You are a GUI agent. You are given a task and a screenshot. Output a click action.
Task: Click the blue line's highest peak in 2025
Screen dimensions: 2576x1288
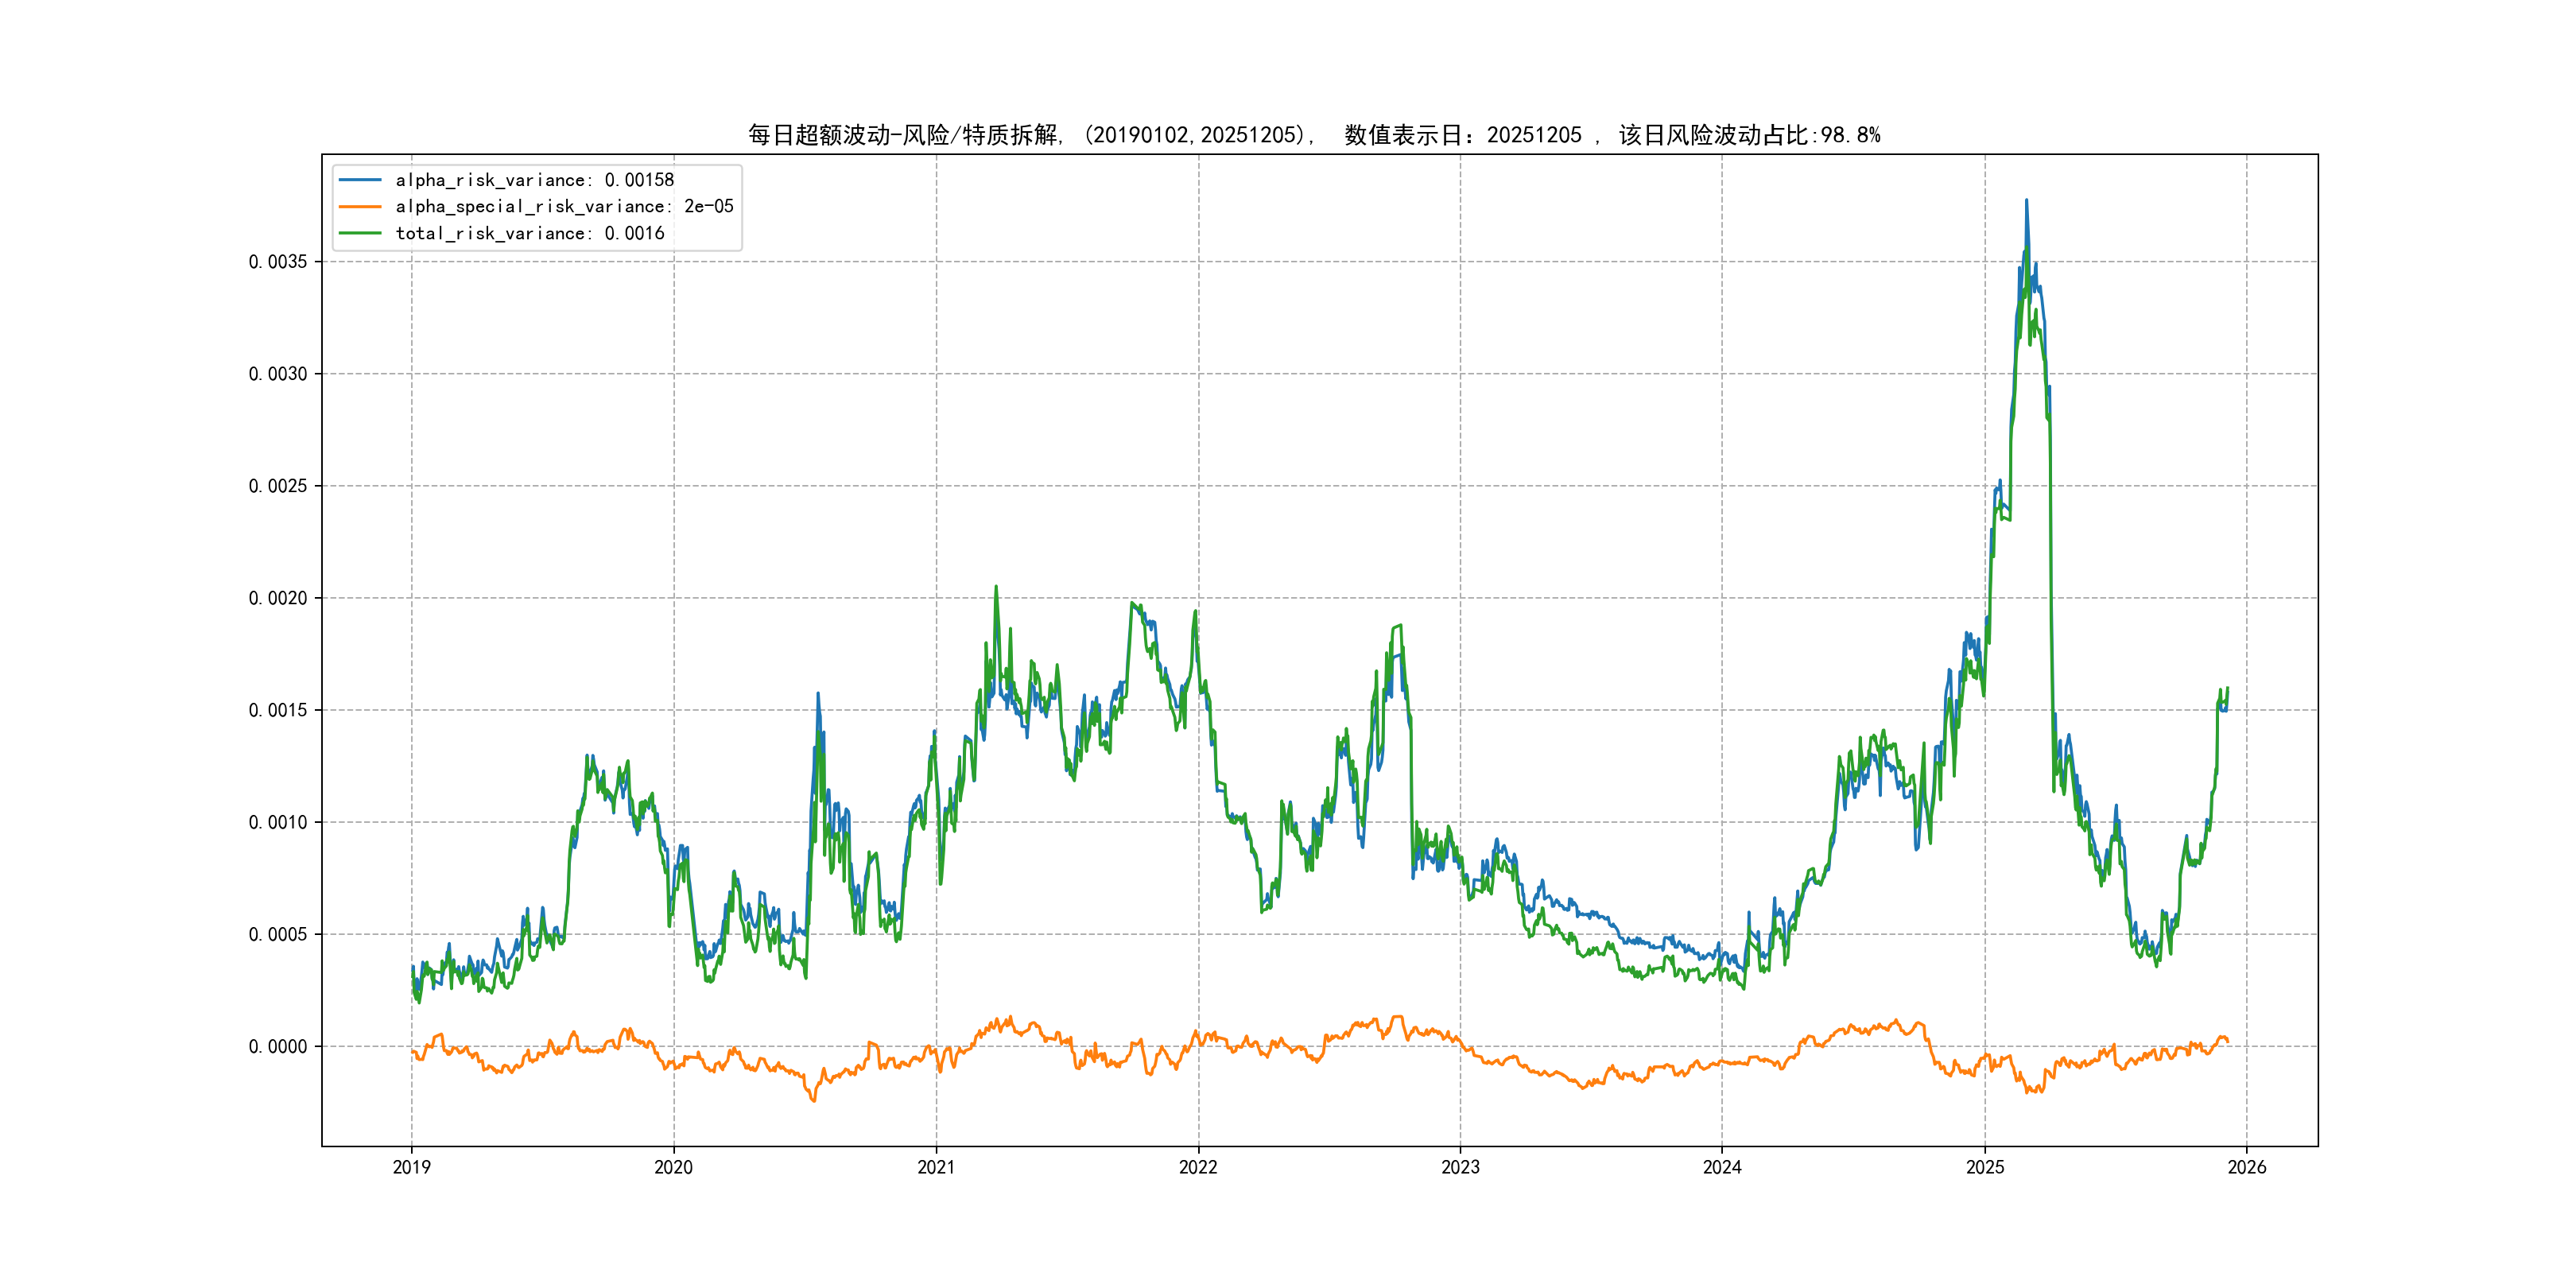tap(2026, 201)
